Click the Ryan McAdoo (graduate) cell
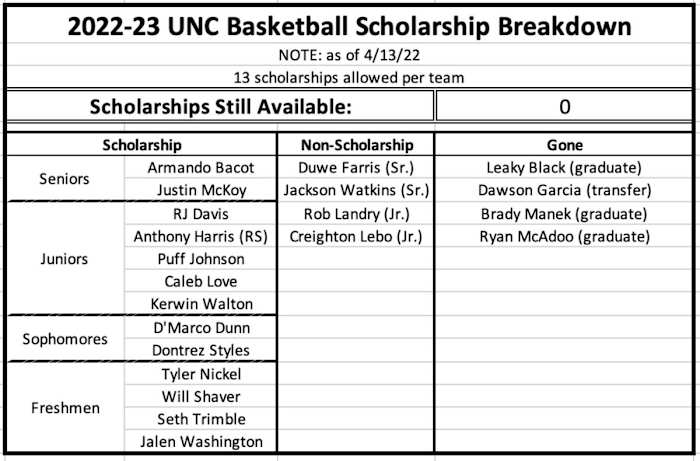 (x=564, y=237)
